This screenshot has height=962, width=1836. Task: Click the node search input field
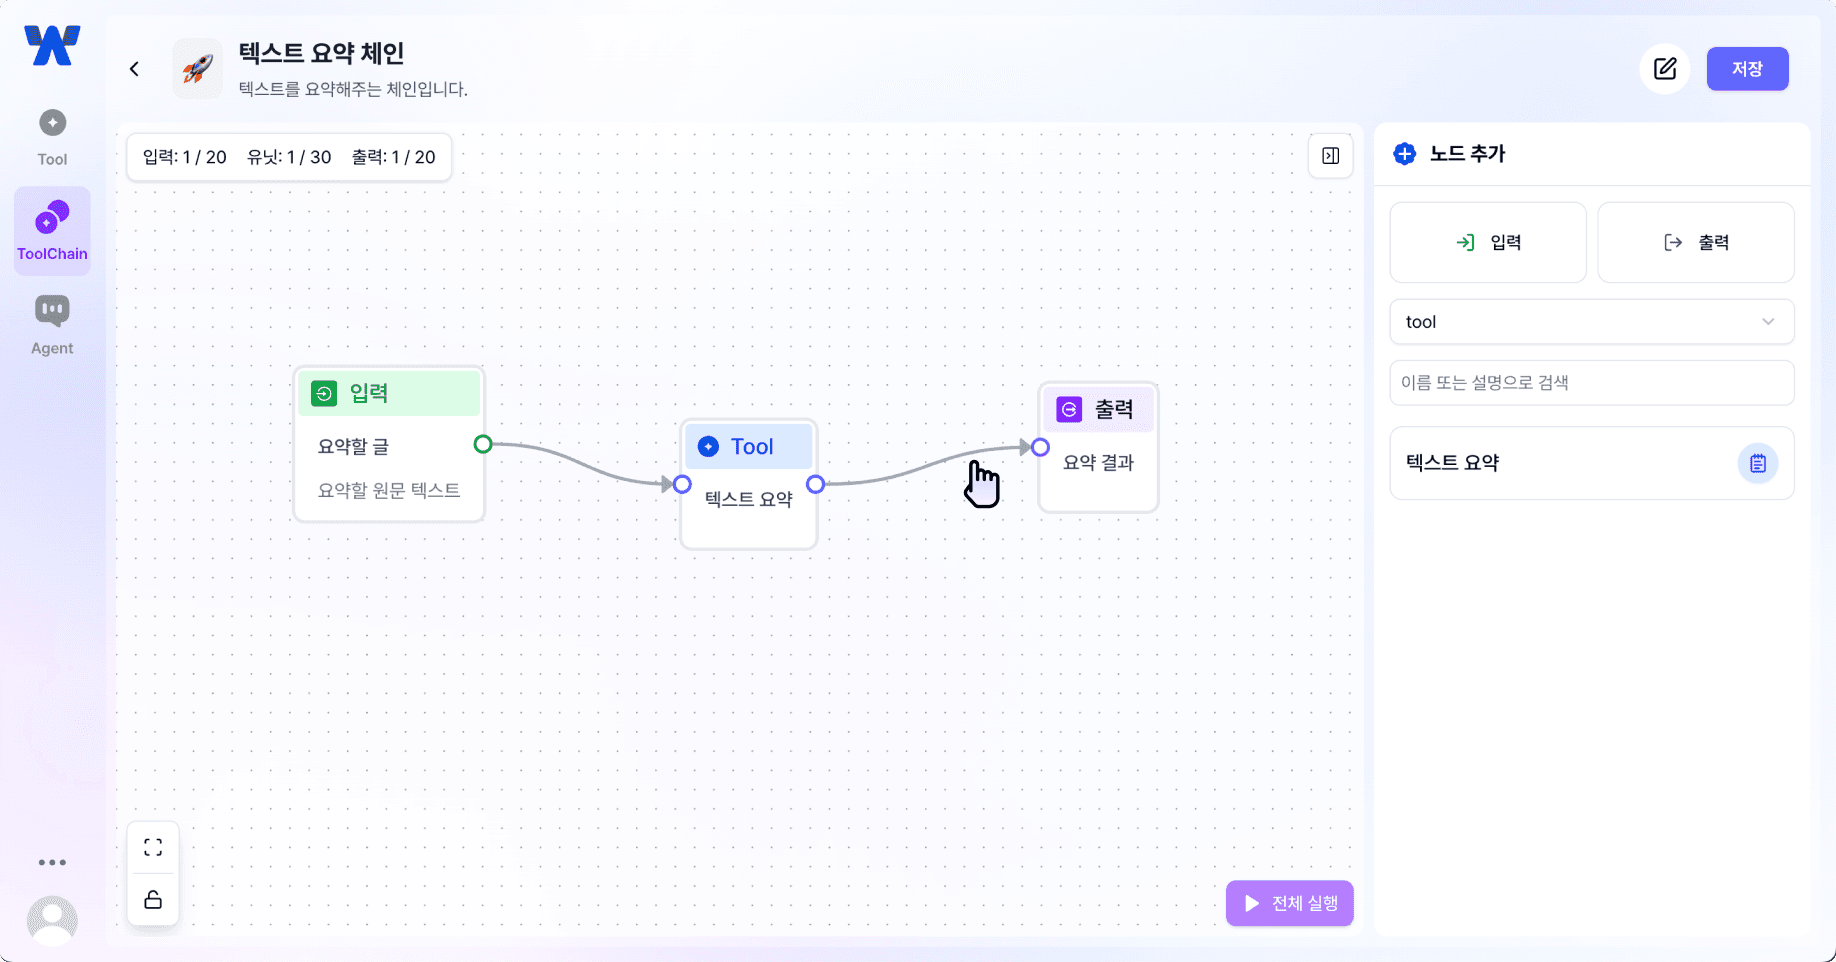point(1591,383)
